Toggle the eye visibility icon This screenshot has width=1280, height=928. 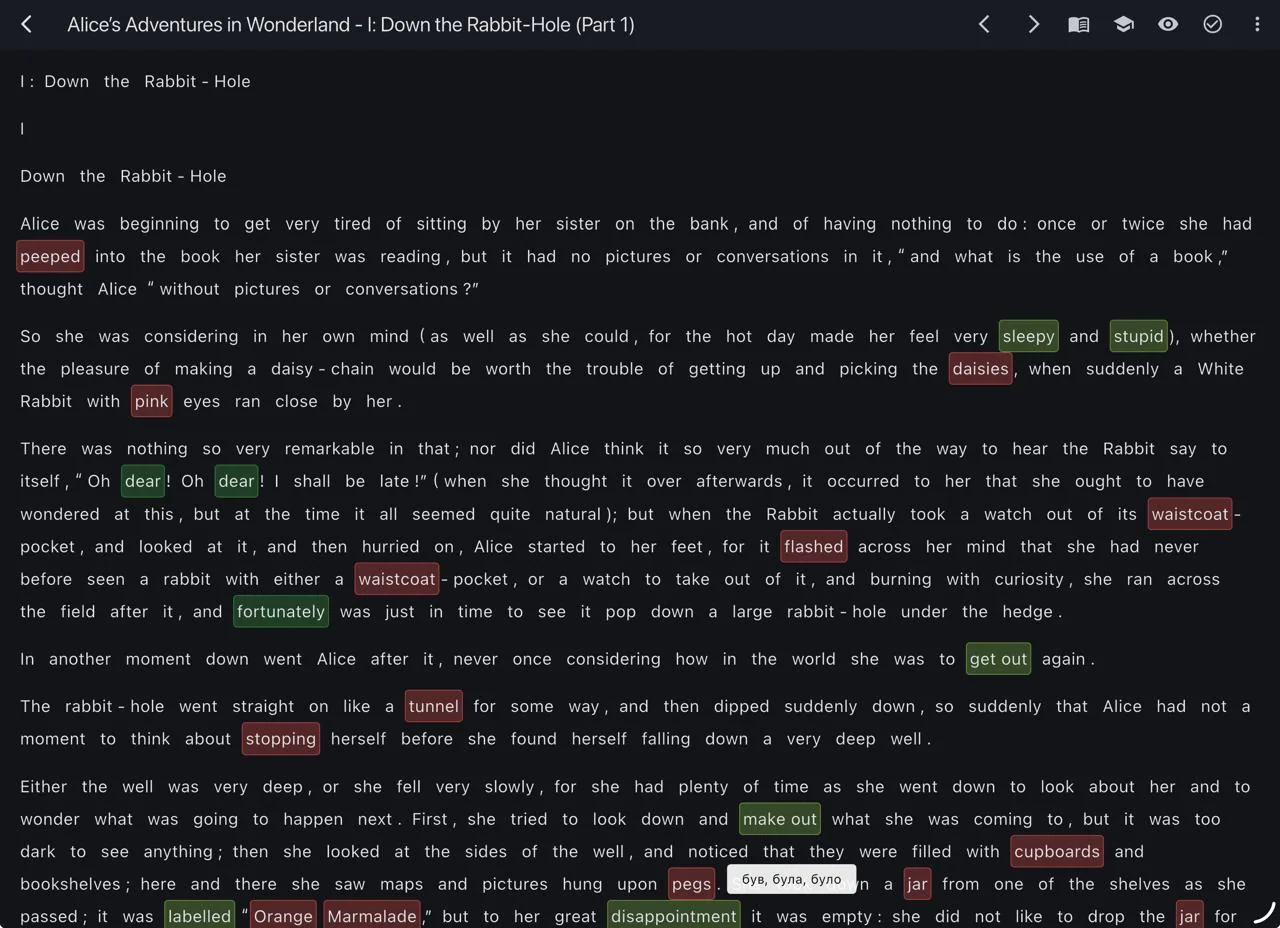pos(1168,24)
